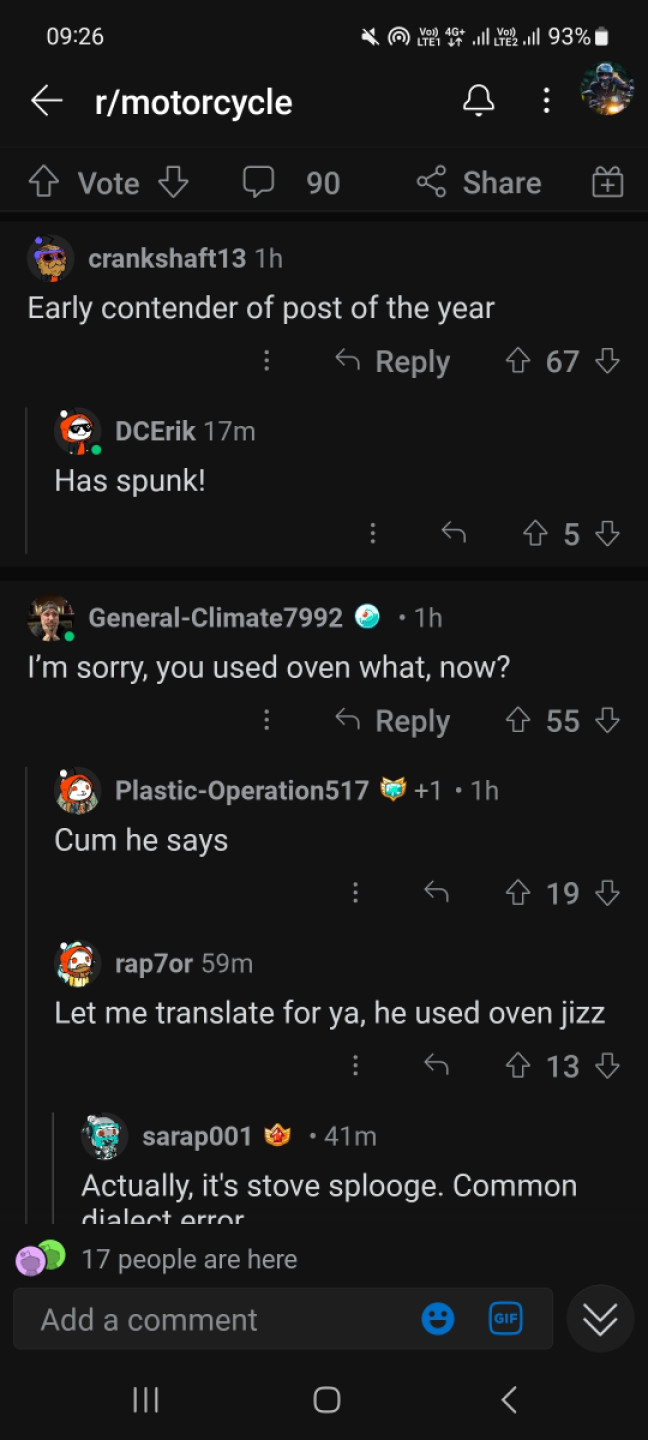This screenshot has height=1440, width=648.
Task: Reply to crankshaft13's comment
Action: [392, 361]
